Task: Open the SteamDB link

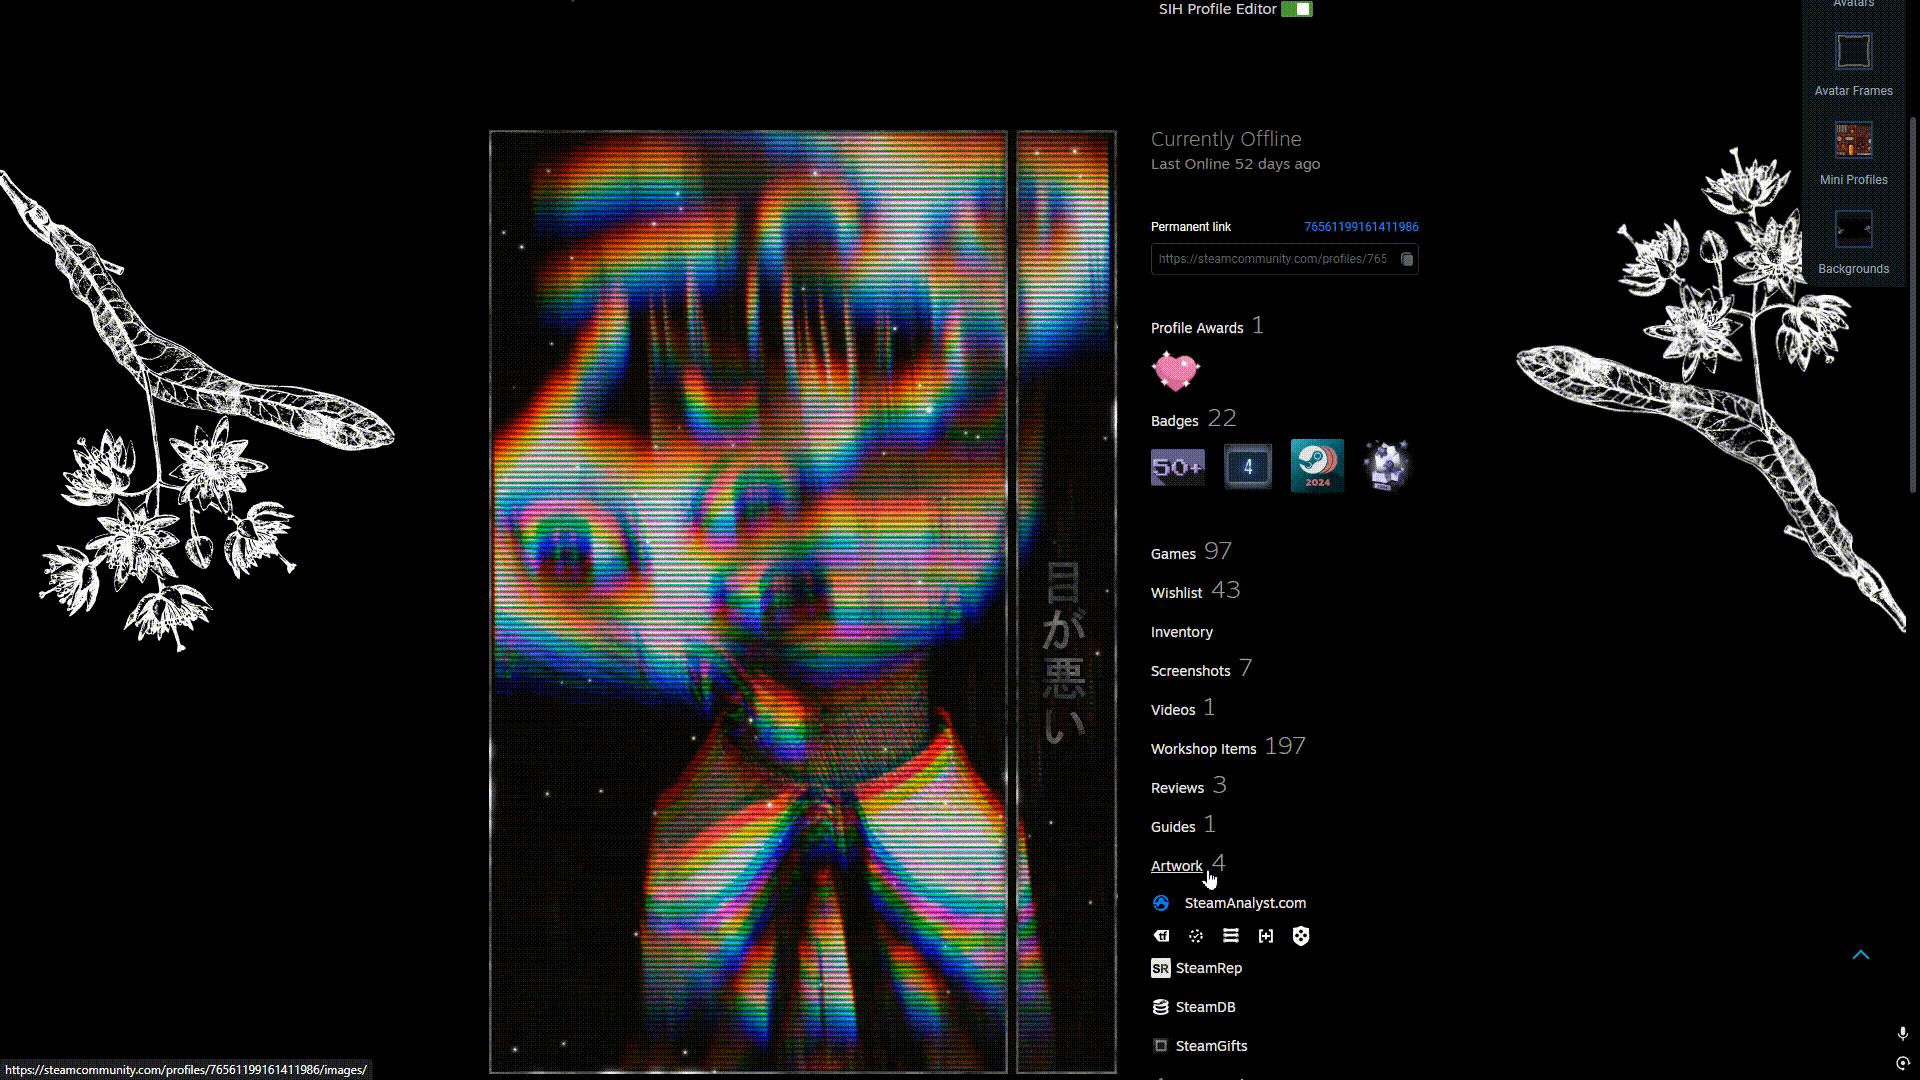Action: click(1206, 1007)
